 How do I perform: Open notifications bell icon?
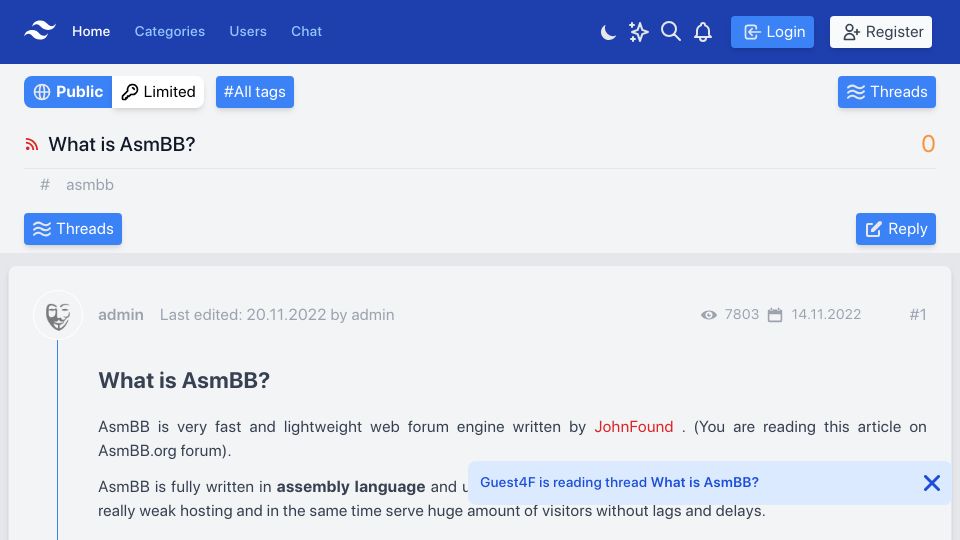click(703, 32)
